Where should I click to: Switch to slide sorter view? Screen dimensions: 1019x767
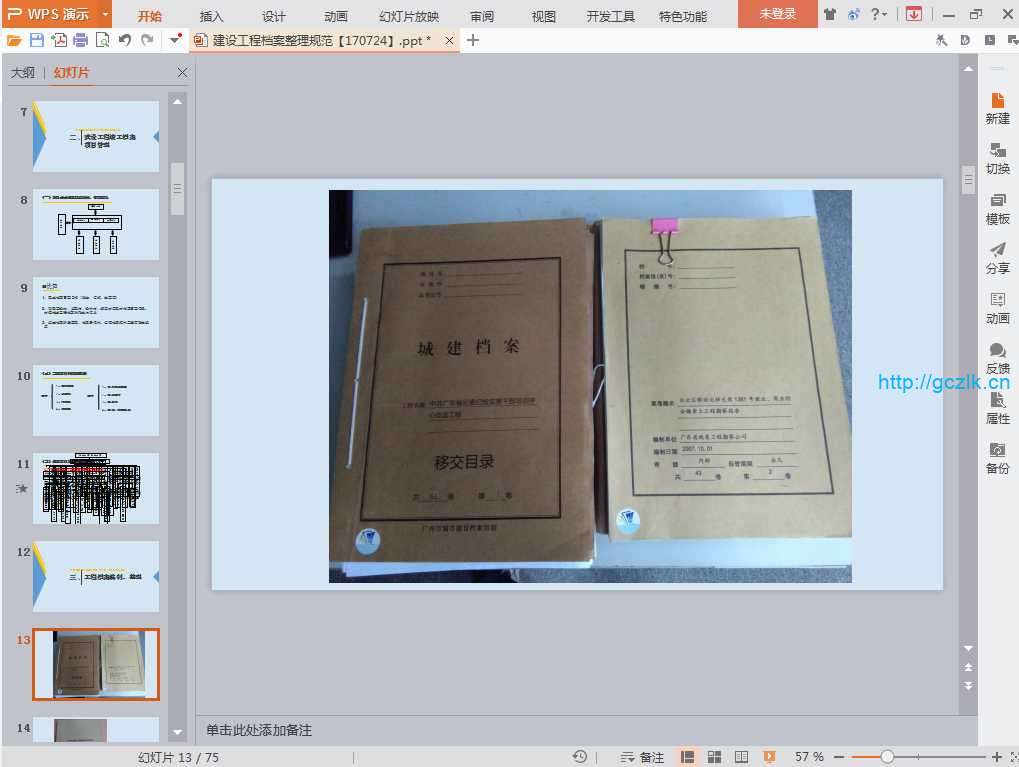(x=715, y=757)
